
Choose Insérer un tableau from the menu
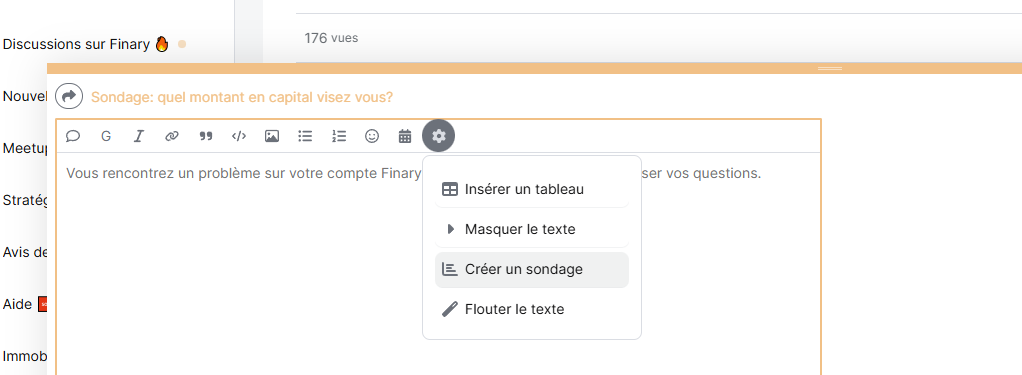pyautogui.click(x=532, y=190)
